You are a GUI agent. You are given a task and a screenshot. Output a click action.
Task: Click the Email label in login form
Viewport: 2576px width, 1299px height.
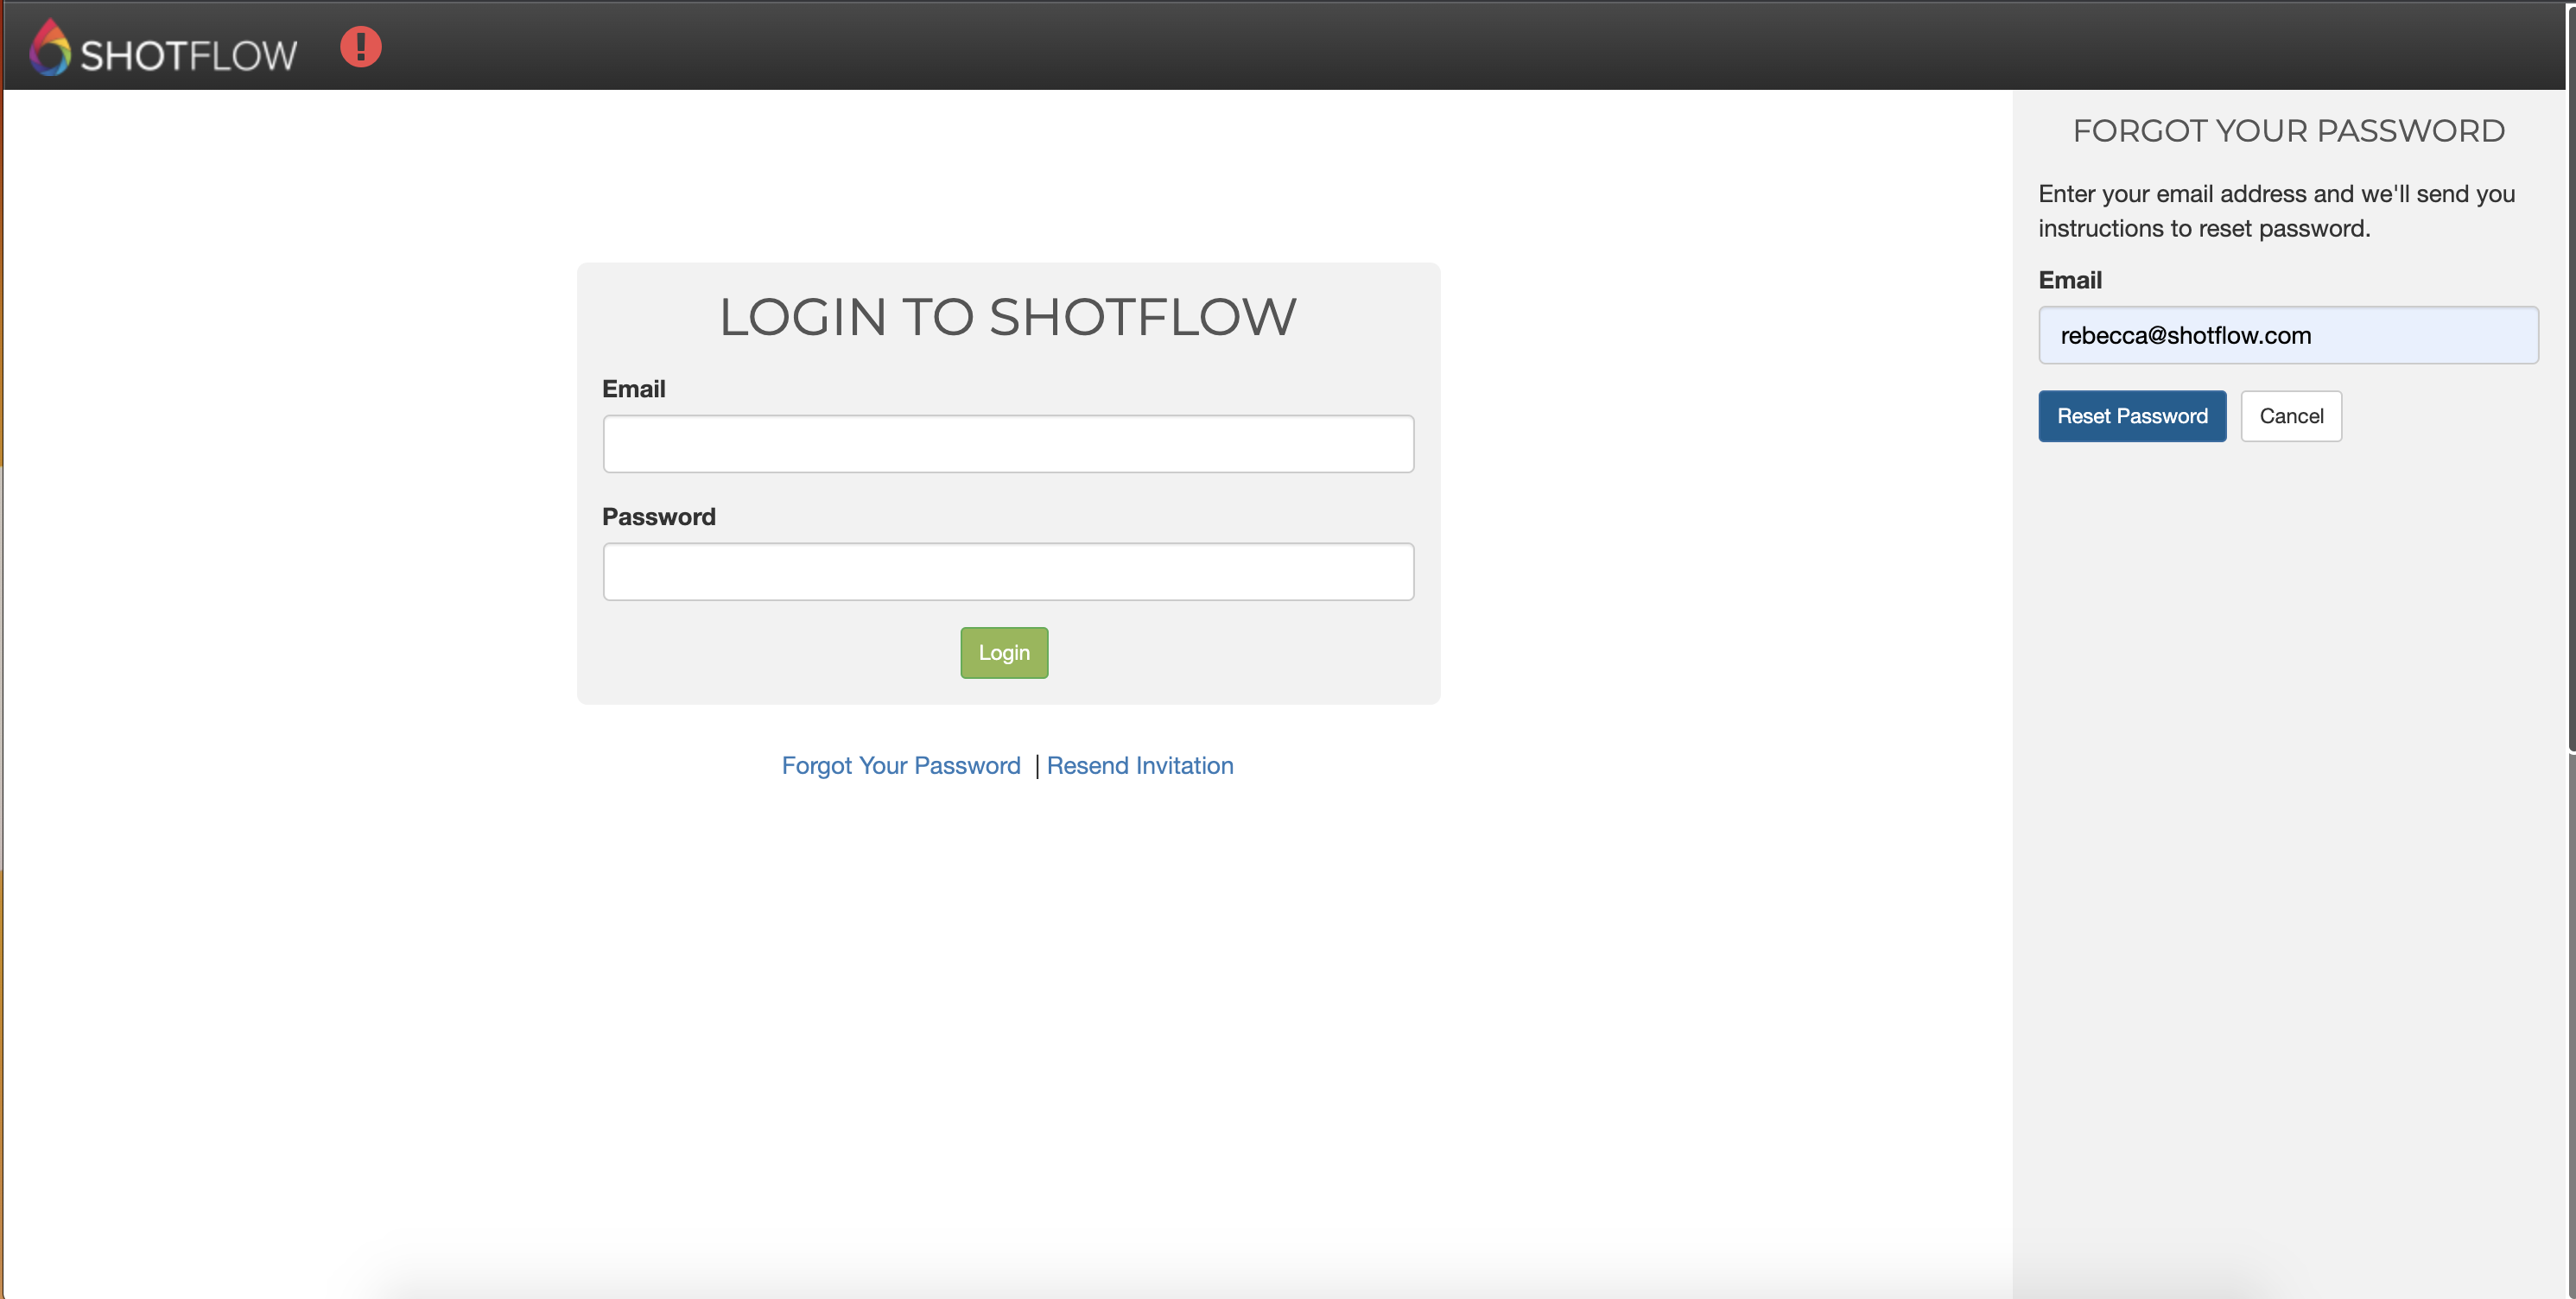point(633,389)
